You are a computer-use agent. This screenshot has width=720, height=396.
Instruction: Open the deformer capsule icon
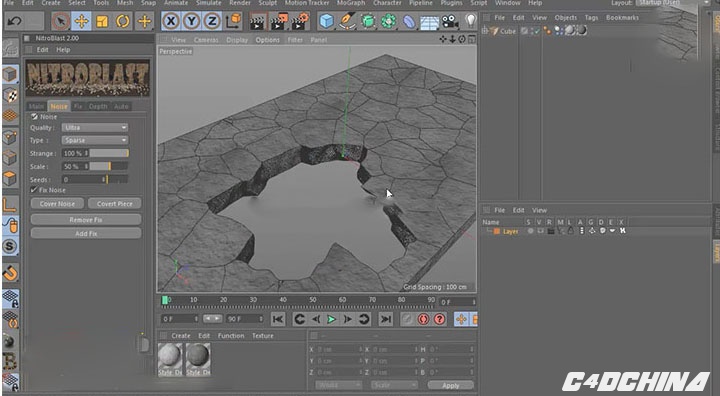coord(409,21)
